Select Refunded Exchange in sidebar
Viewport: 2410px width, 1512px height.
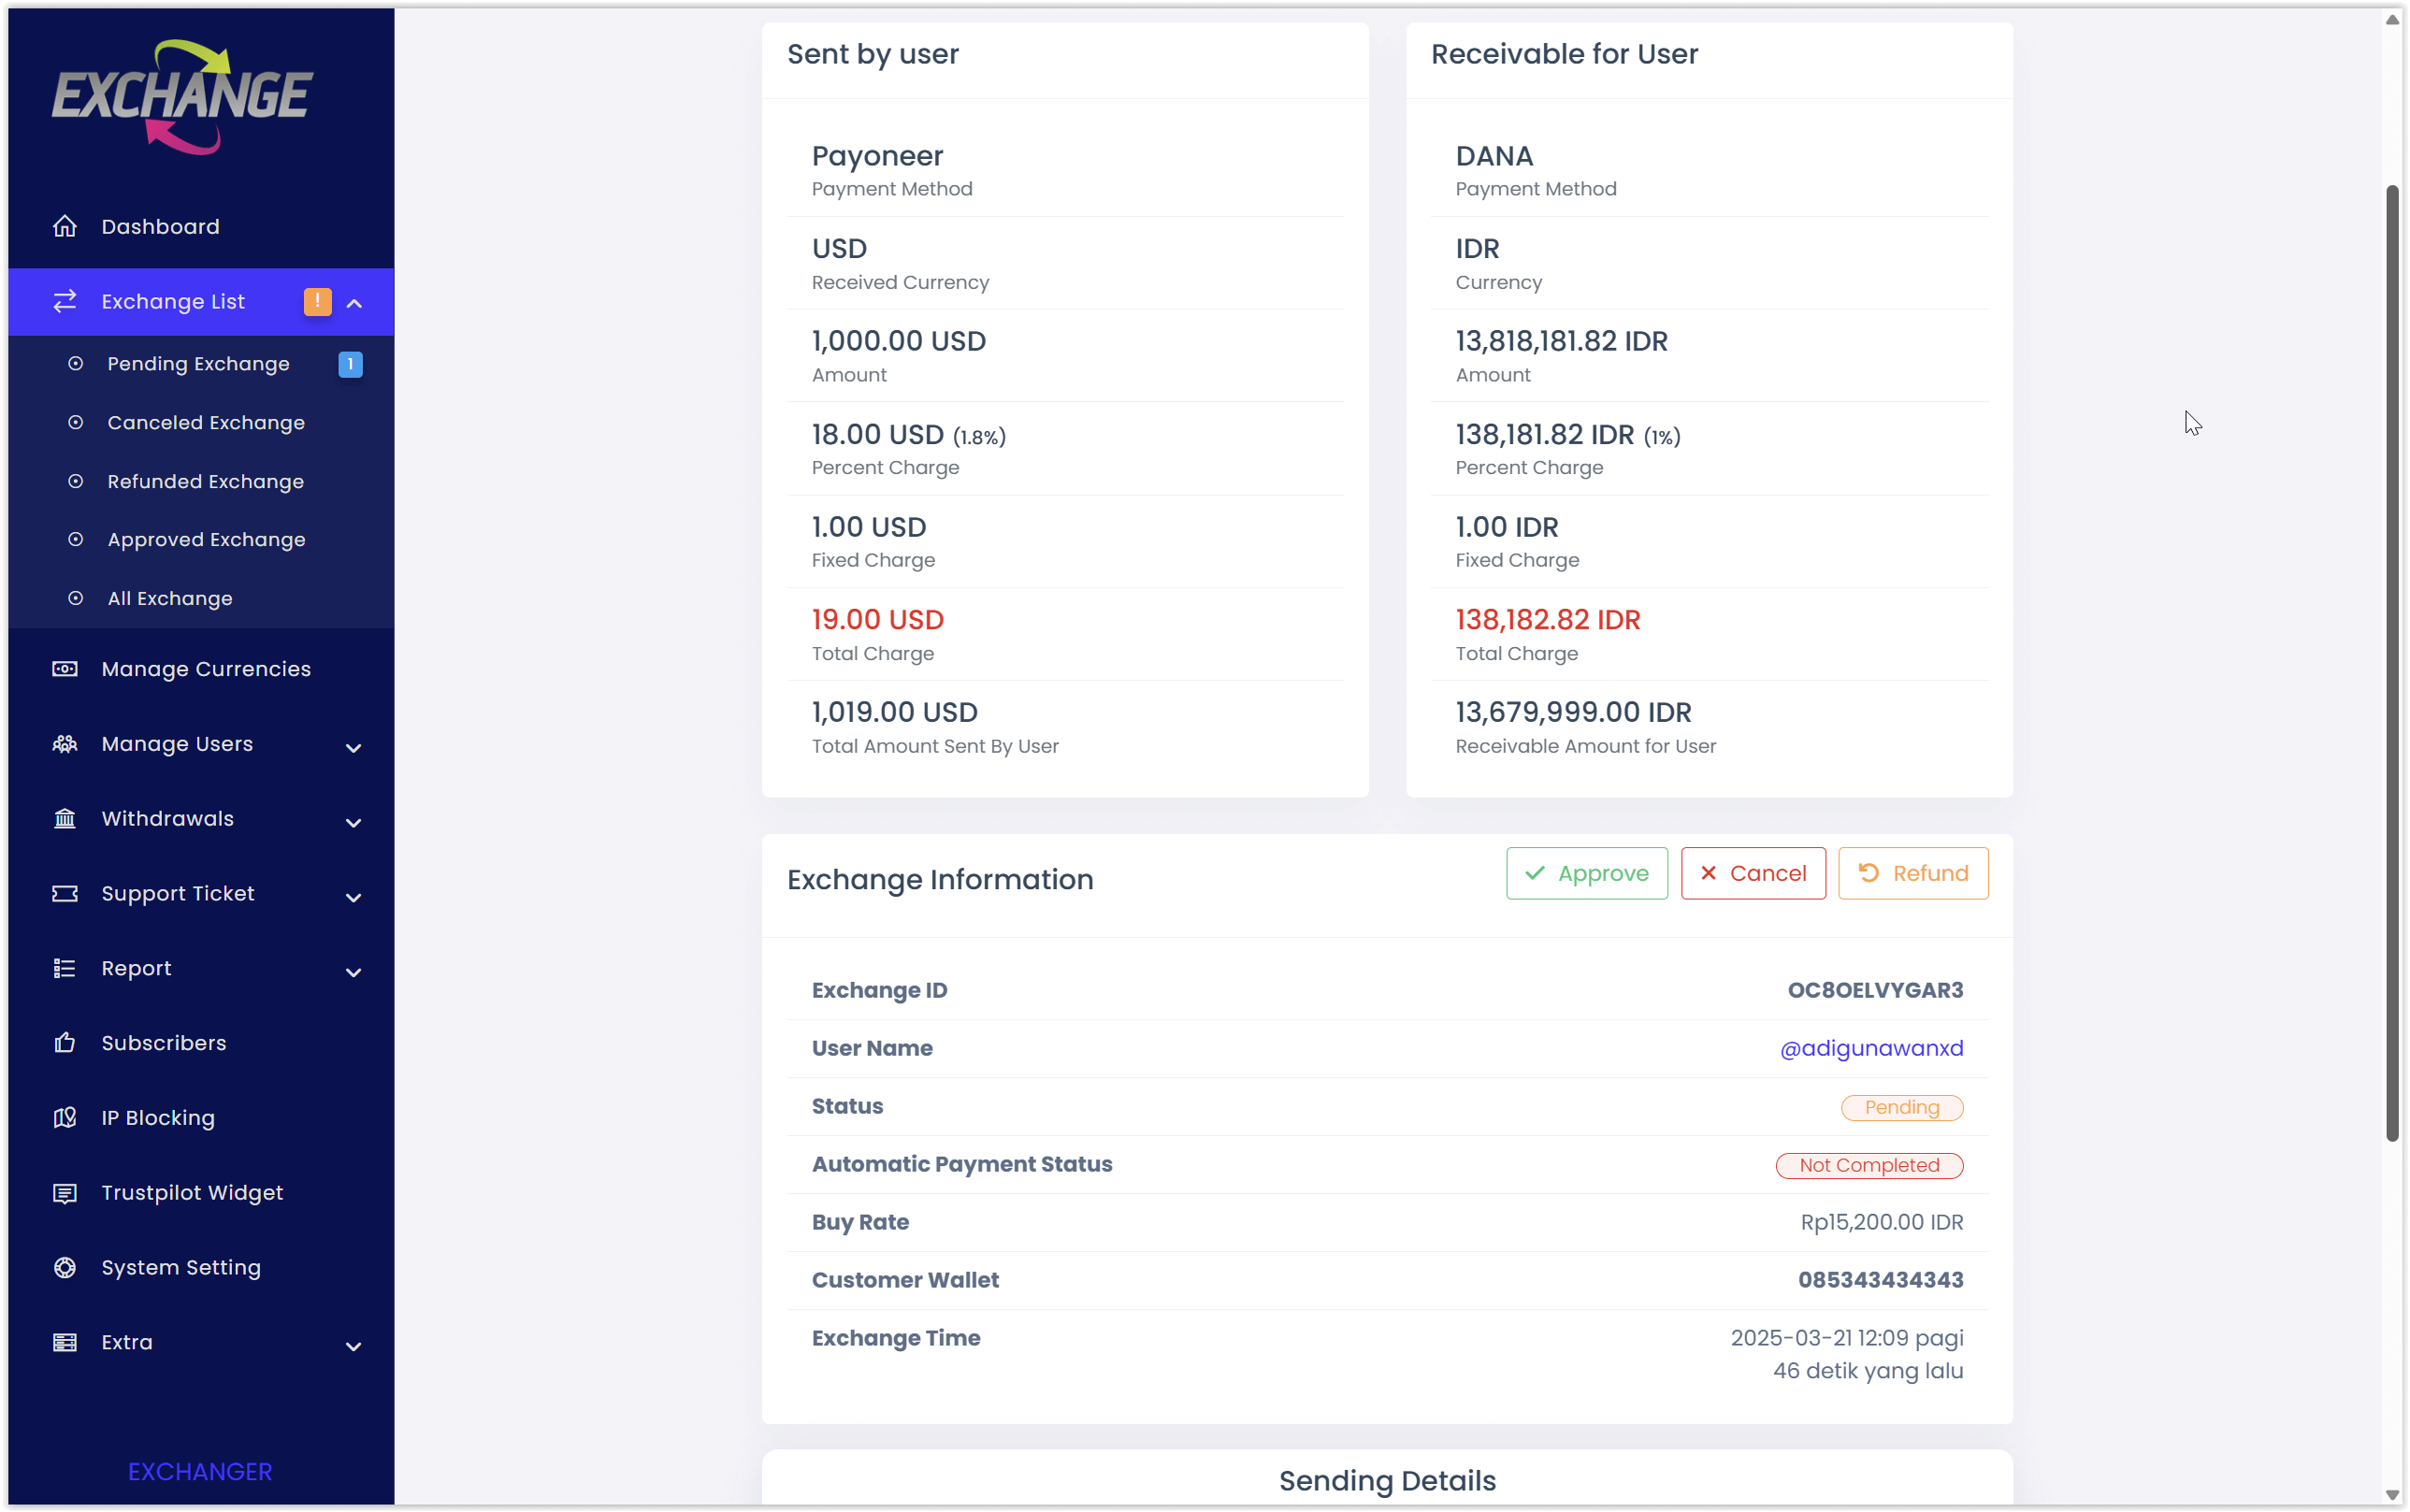[205, 482]
